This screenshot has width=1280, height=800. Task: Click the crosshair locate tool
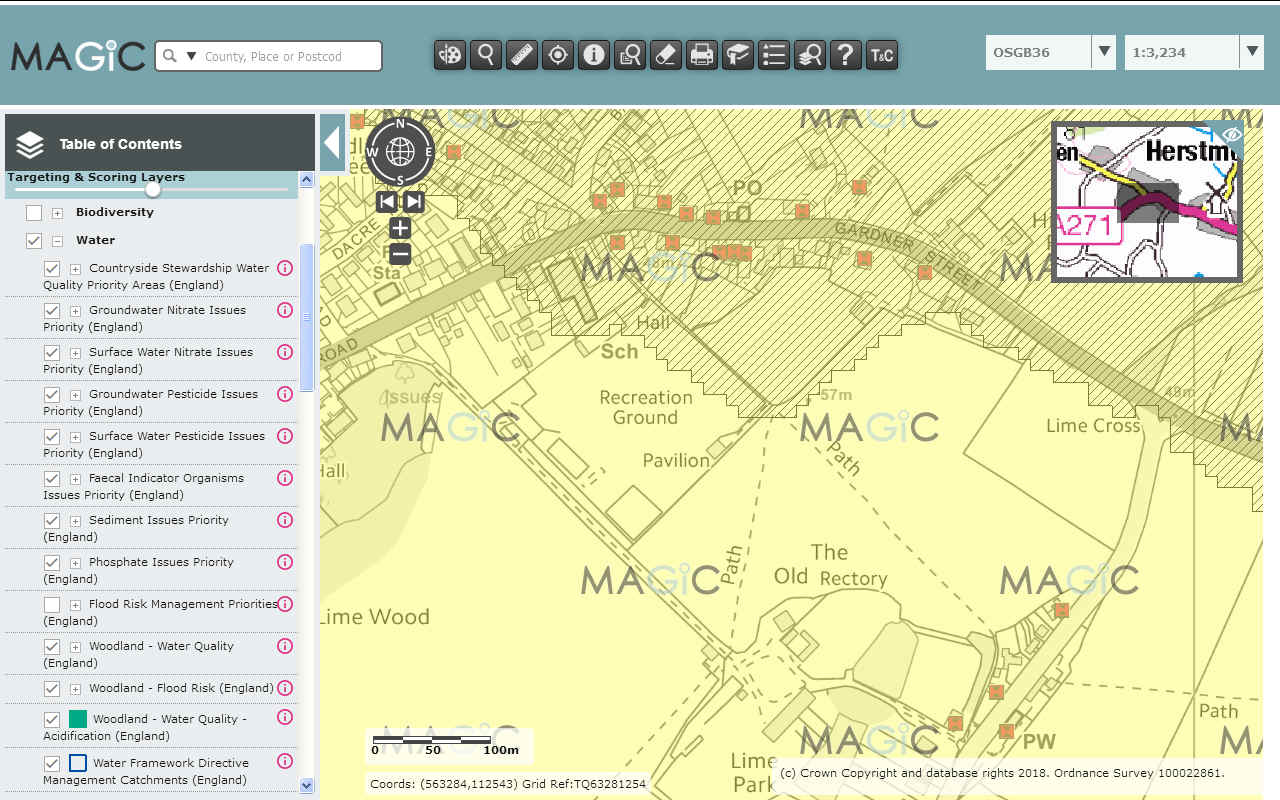(558, 55)
